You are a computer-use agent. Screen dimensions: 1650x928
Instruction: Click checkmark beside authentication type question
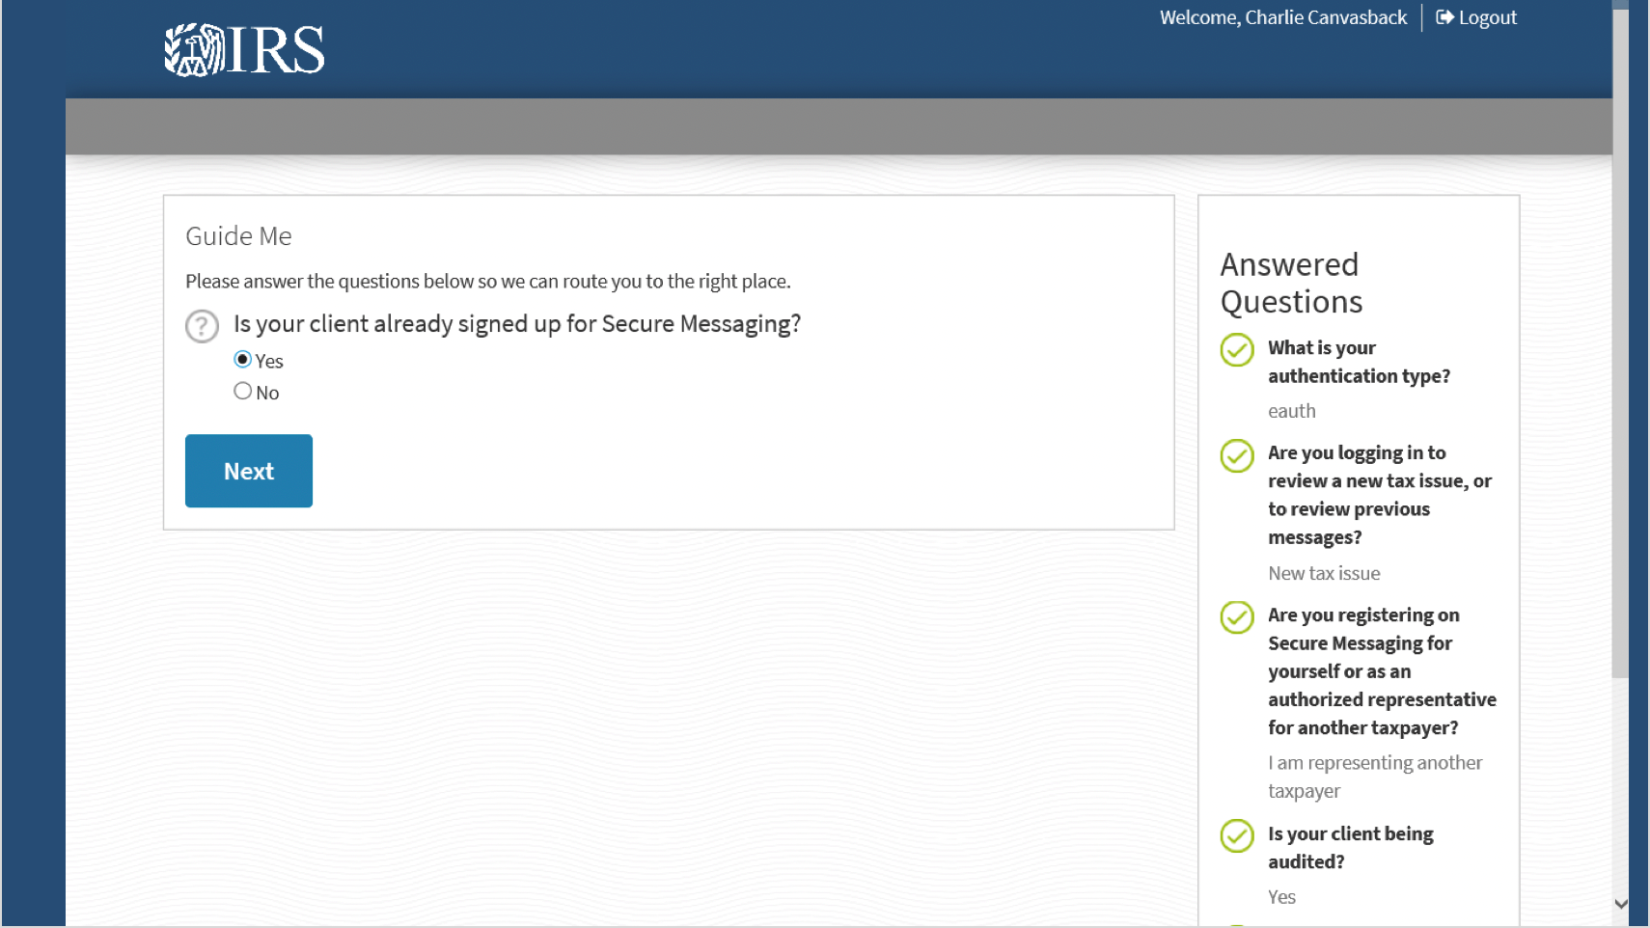pyautogui.click(x=1237, y=350)
